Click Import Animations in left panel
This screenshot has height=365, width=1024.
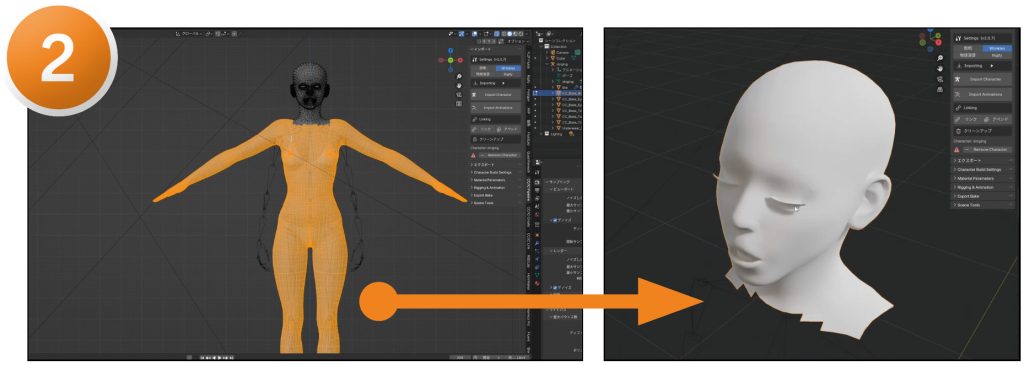pos(496,108)
